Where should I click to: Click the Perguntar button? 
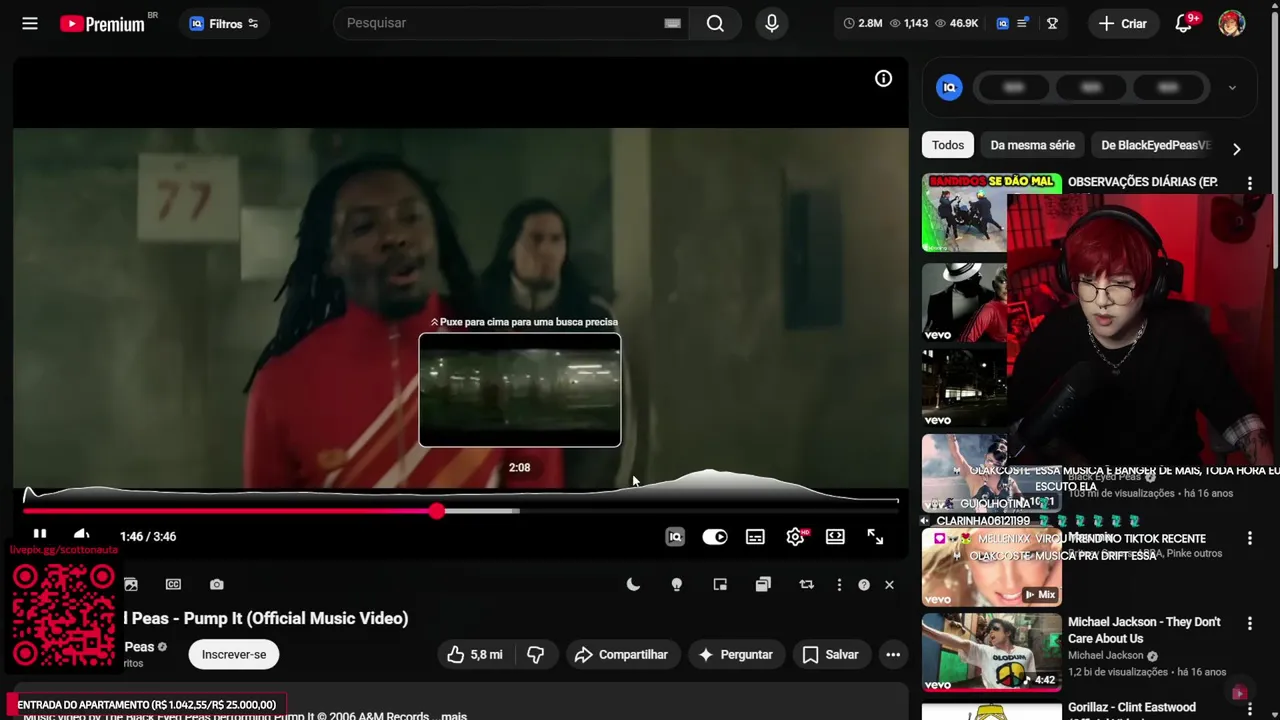(x=736, y=654)
